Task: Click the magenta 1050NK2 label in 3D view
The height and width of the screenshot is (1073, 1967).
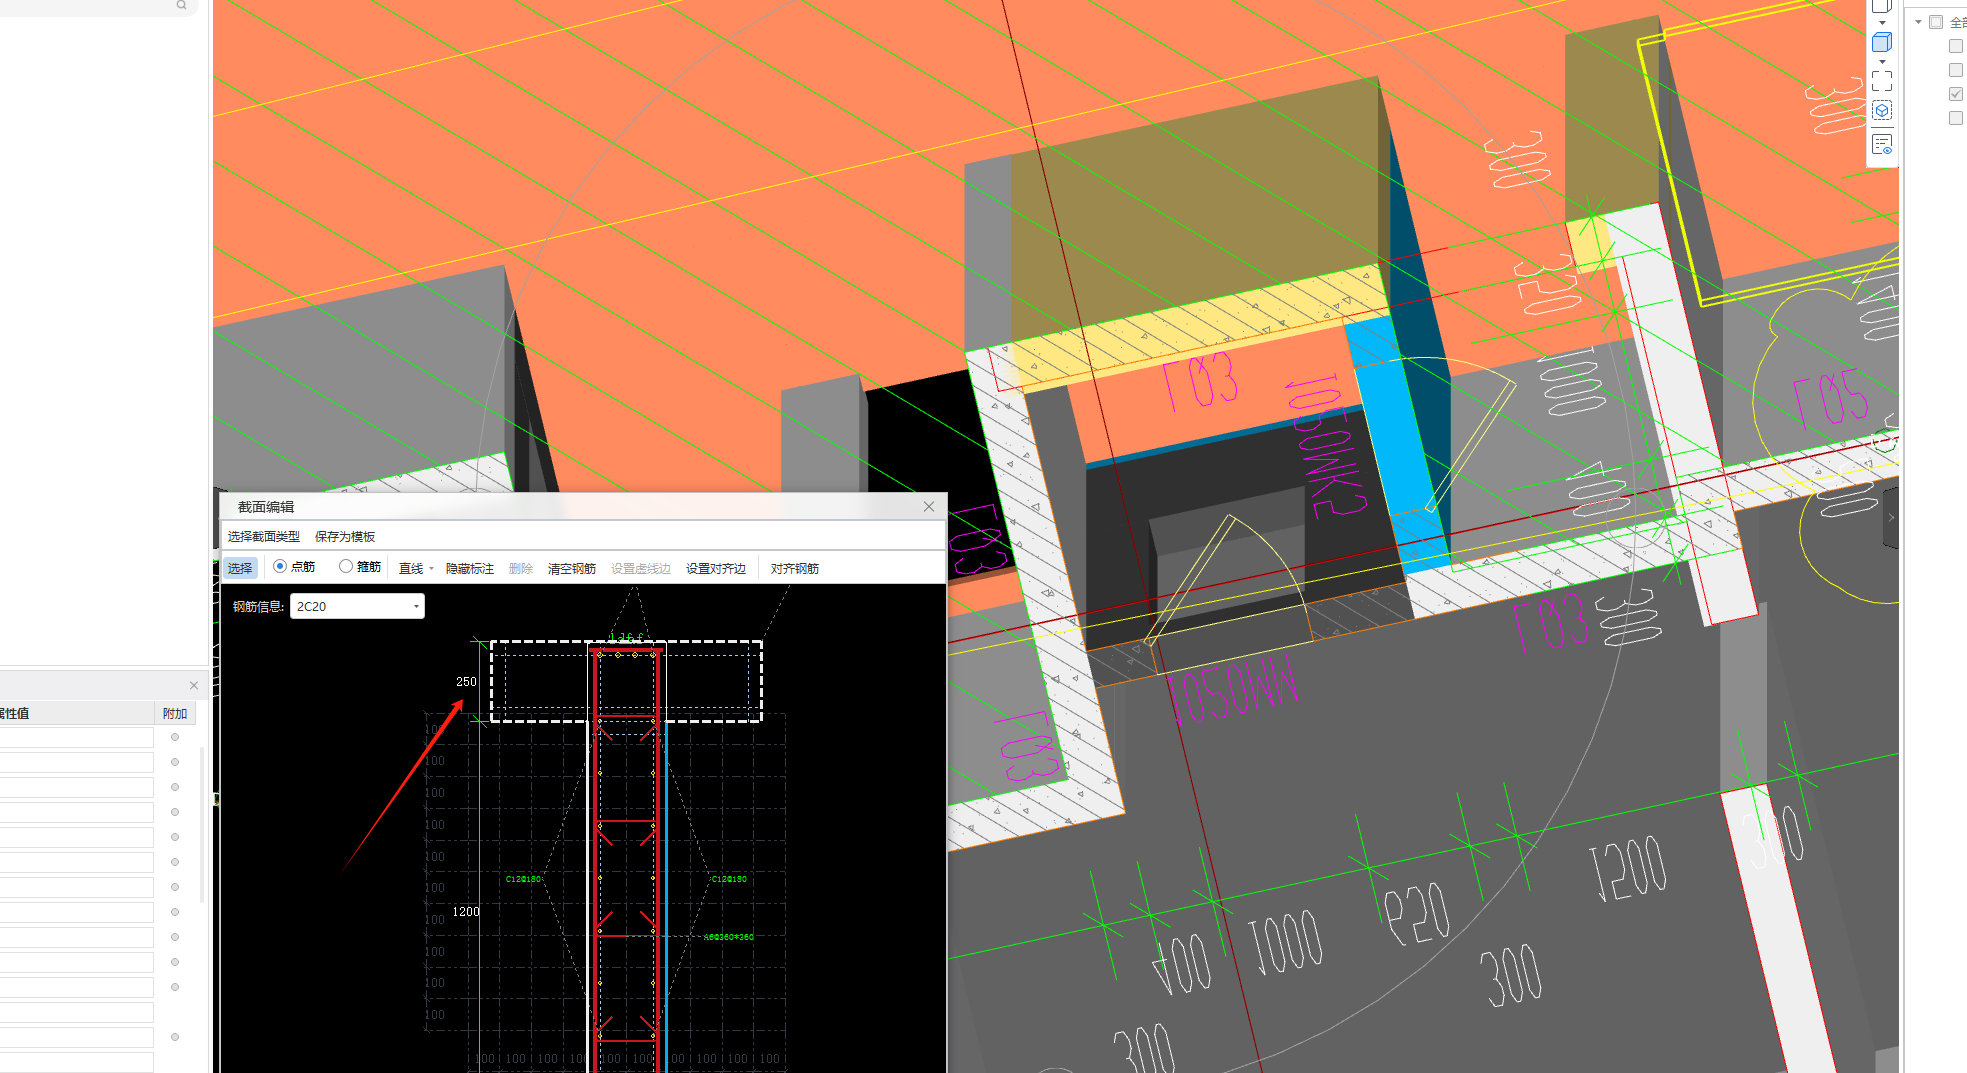Action: 1327,447
